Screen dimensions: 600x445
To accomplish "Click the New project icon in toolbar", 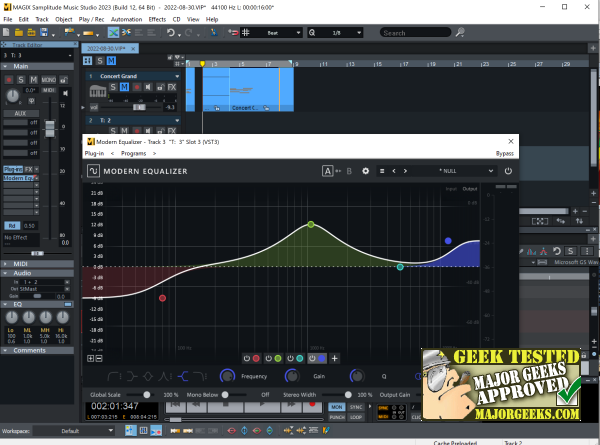I will [x=7, y=33].
